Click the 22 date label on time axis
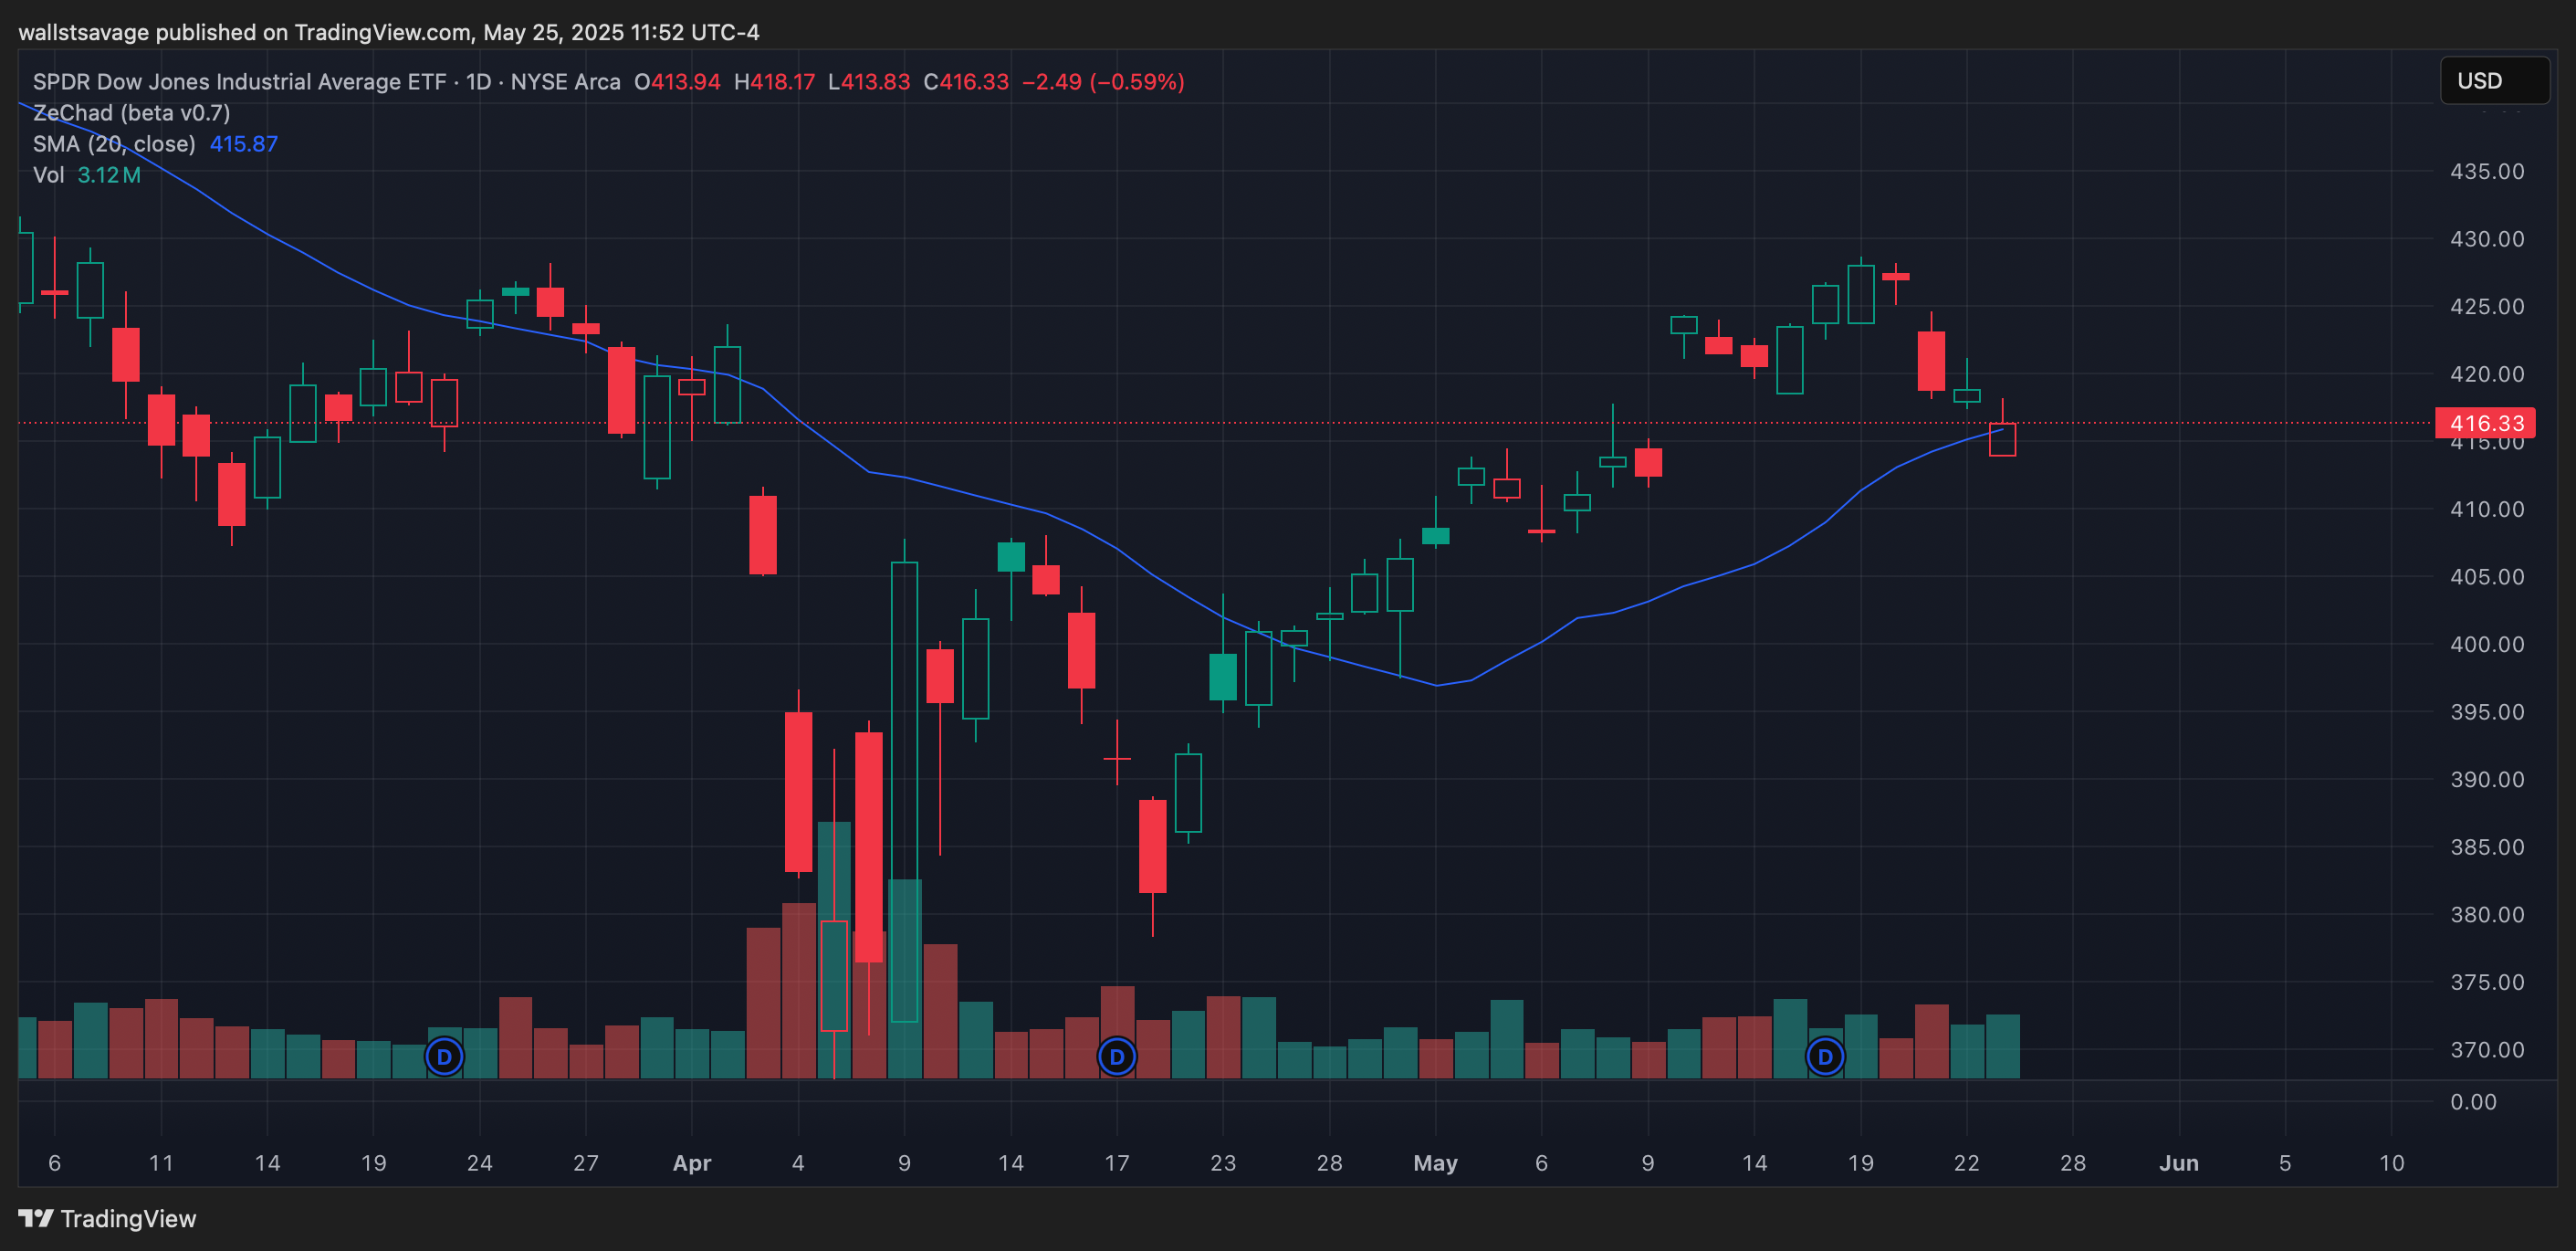 1967,1163
